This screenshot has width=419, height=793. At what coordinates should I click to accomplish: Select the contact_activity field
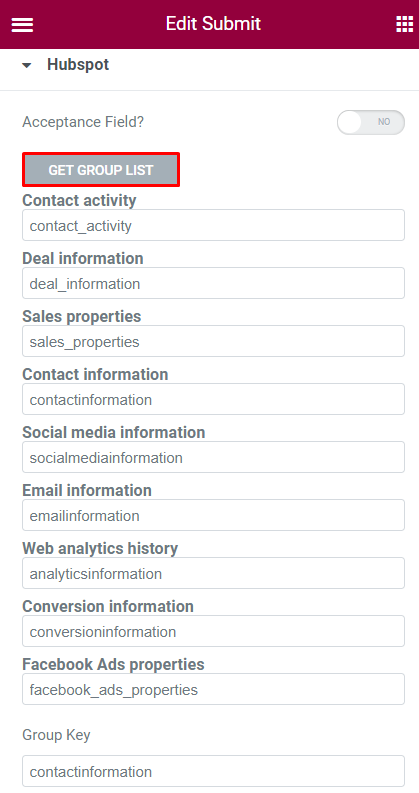pos(213,225)
